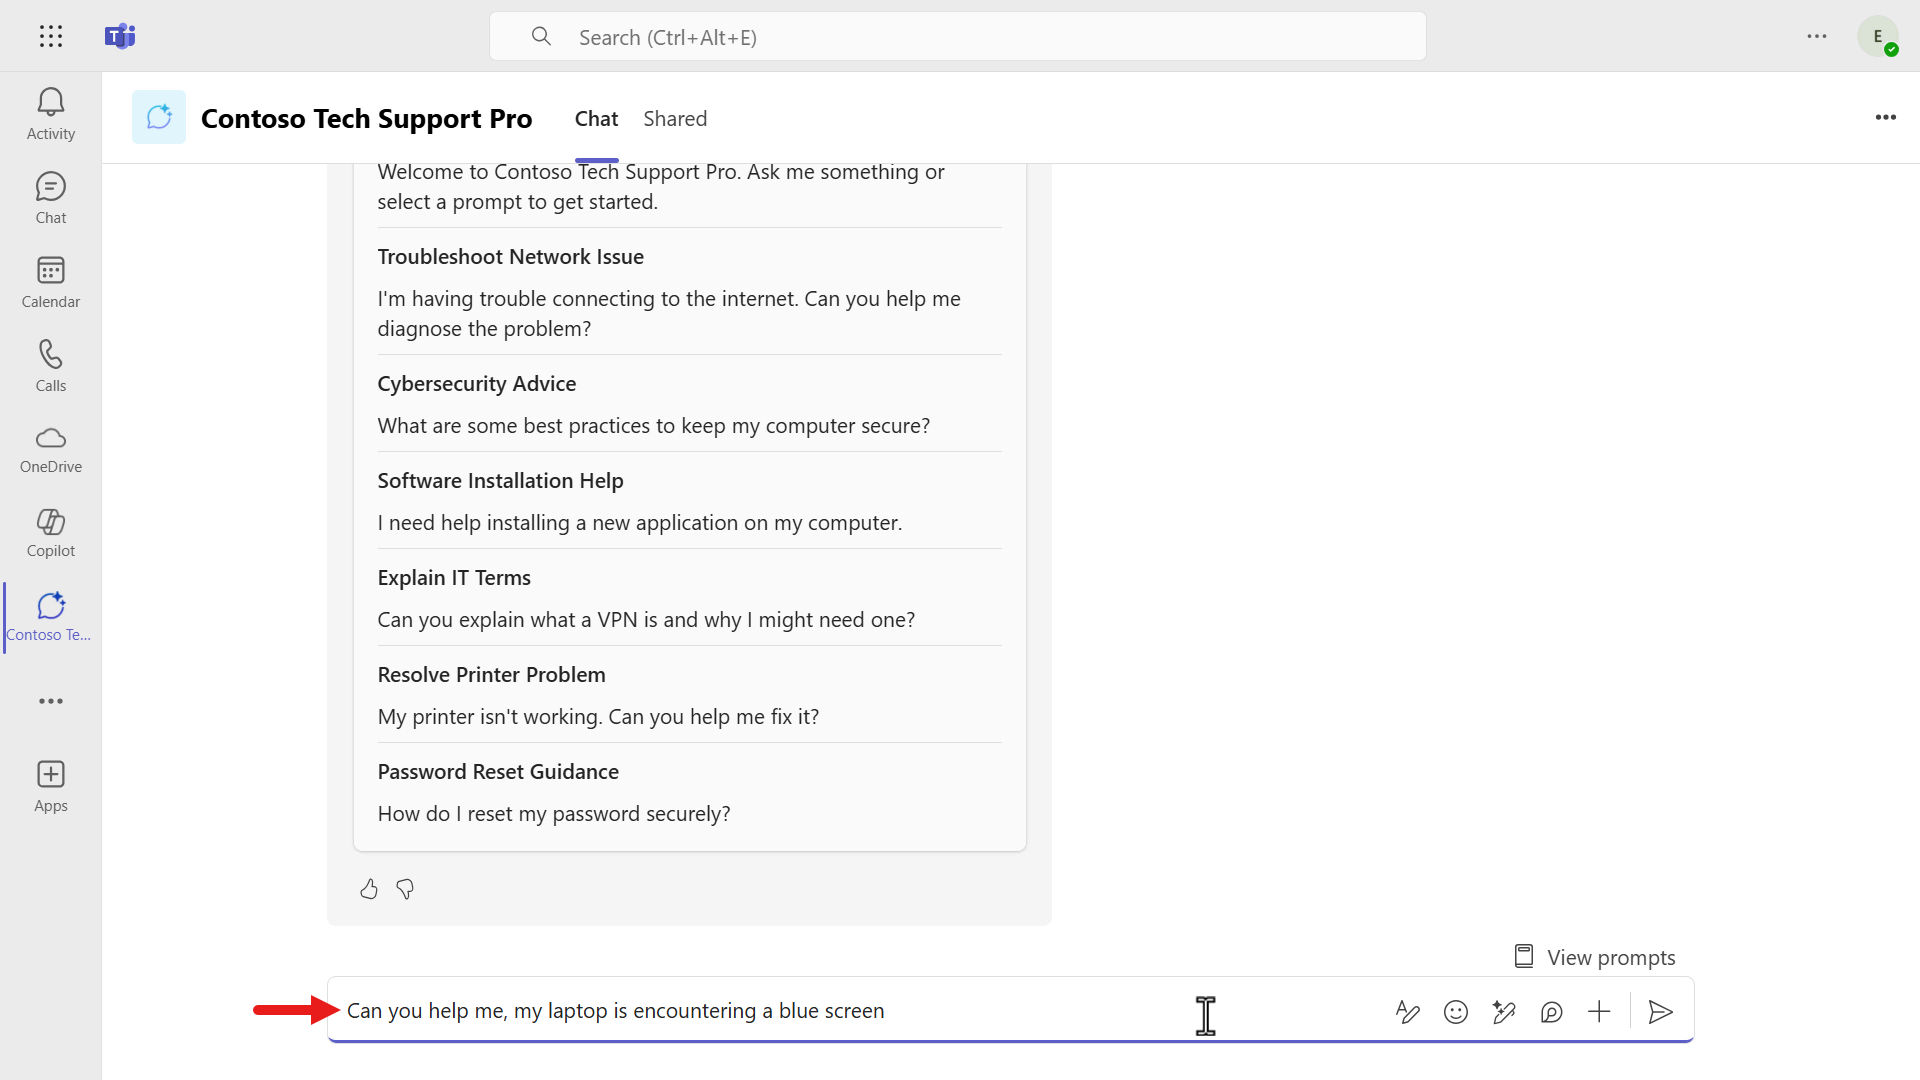The image size is (1920, 1080).
Task: Expand more apps ellipsis in sidebar
Action: click(51, 701)
